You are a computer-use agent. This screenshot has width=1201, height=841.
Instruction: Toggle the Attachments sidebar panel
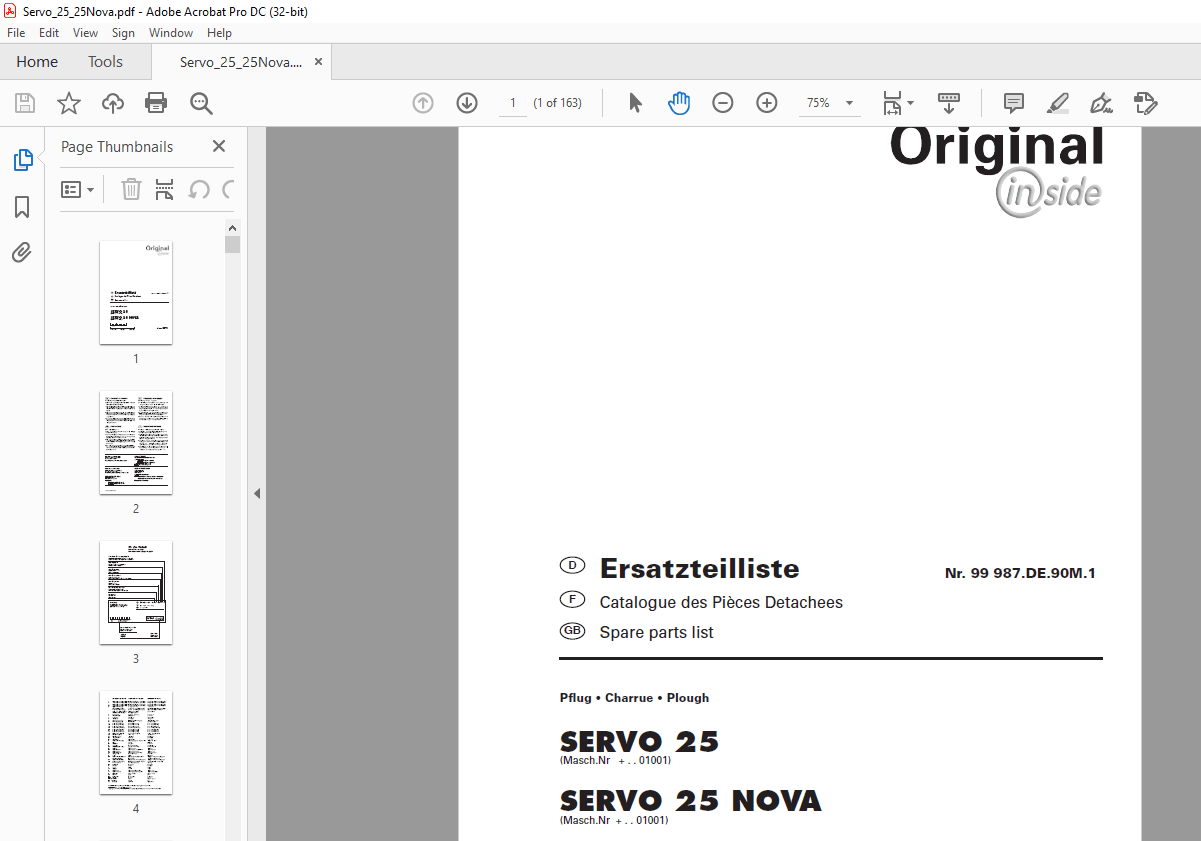(x=21, y=252)
